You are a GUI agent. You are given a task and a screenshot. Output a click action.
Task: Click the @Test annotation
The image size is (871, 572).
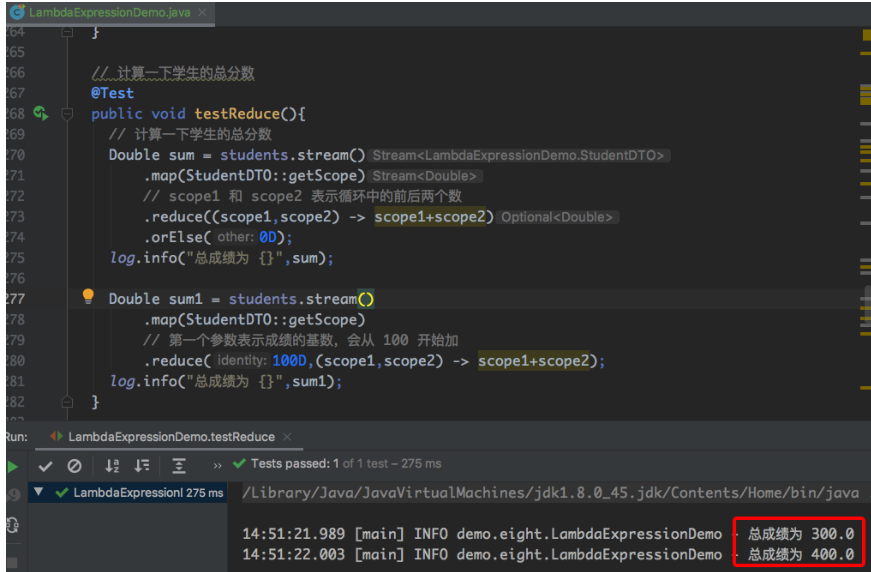coord(112,93)
